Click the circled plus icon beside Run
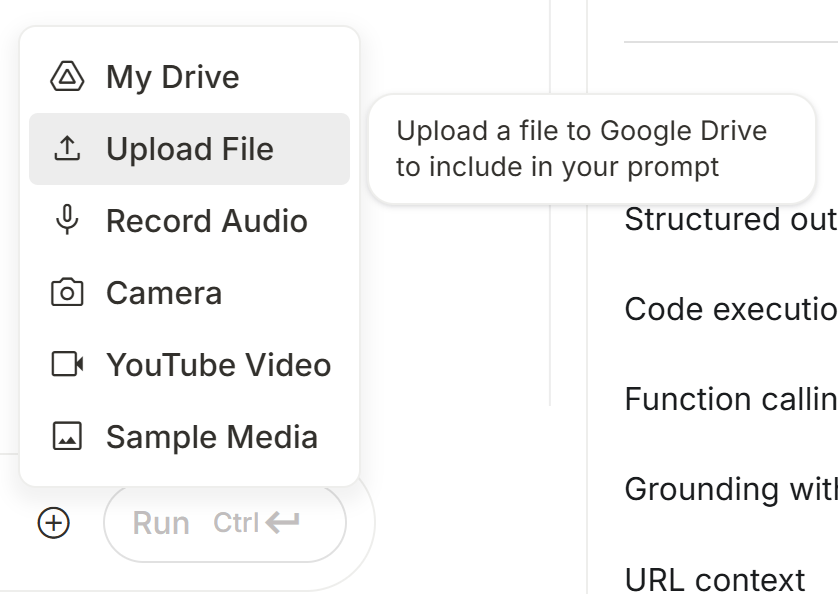Image resolution: width=838 pixels, height=594 pixels. [54, 522]
